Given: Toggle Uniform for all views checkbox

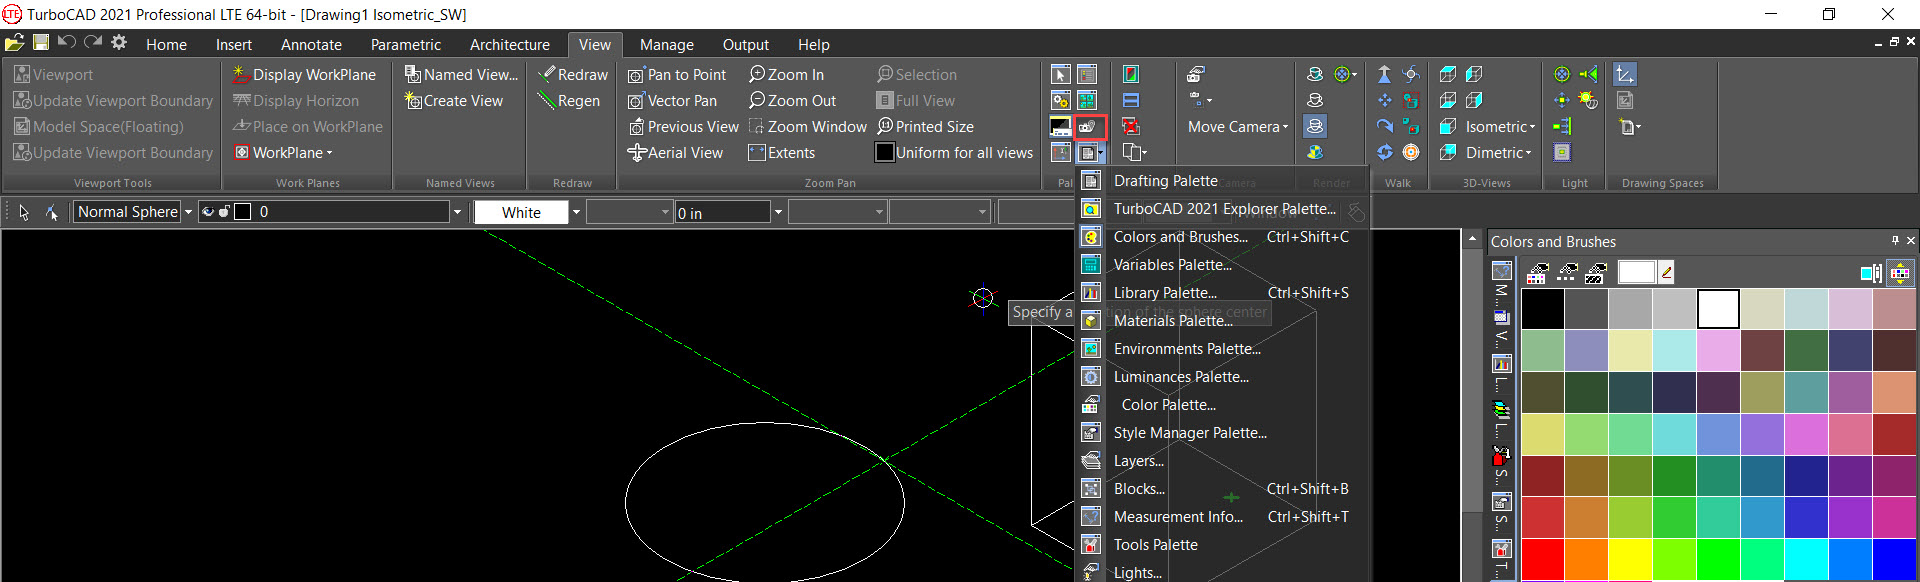Looking at the screenshot, I should pyautogui.click(x=885, y=153).
